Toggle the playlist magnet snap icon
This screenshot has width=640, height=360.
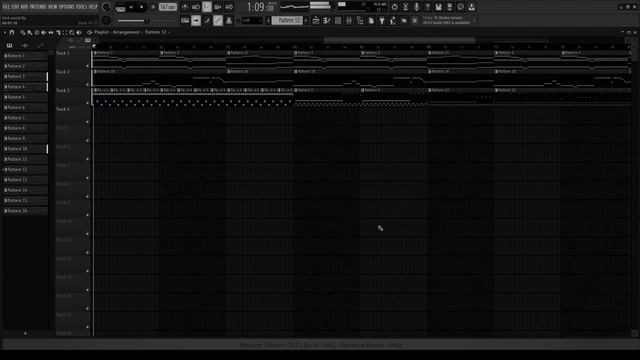[12, 32]
